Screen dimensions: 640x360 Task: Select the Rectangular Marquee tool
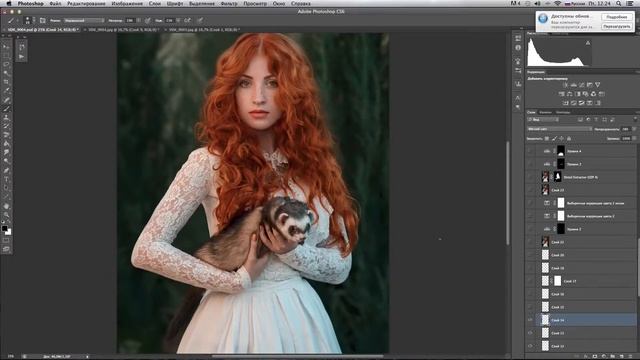click(6, 56)
